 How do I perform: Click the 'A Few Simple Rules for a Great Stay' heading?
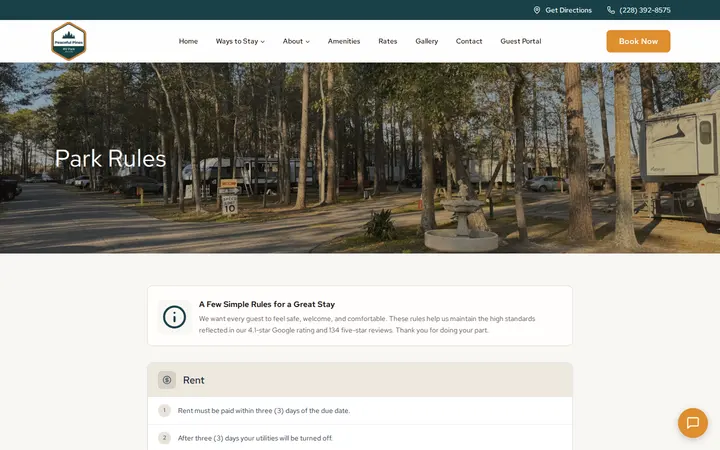[267, 304]
